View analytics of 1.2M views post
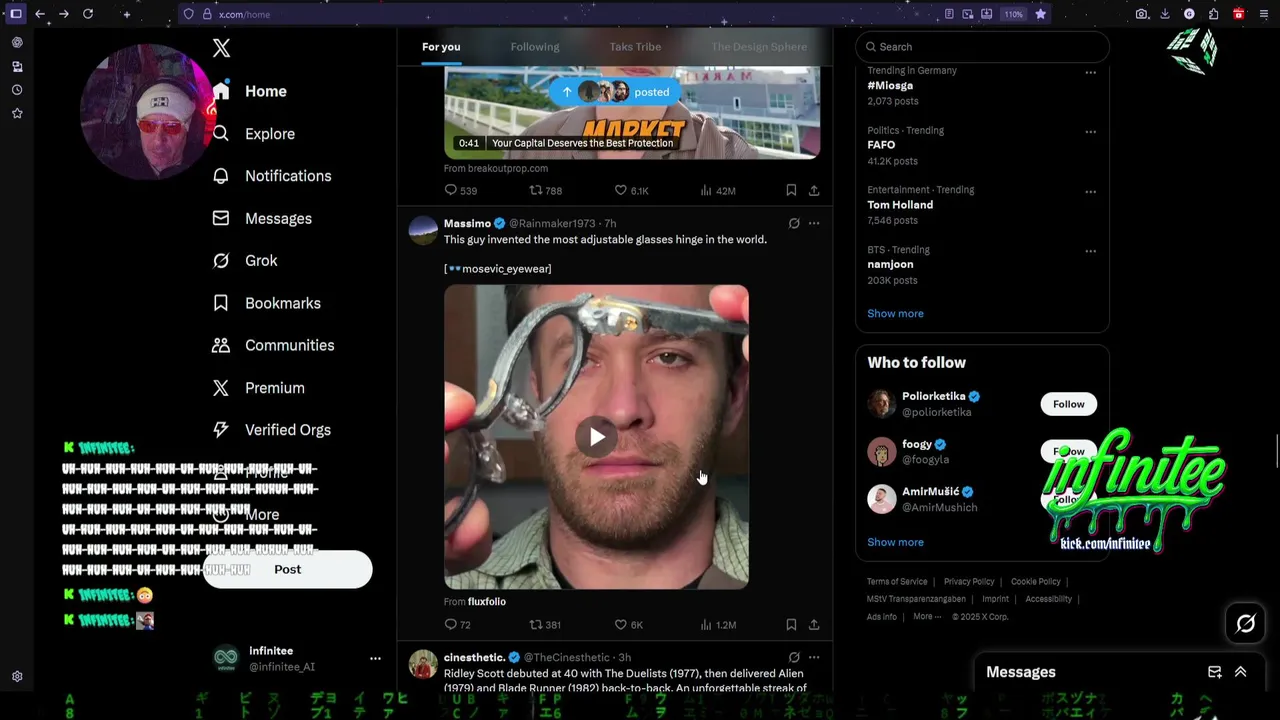The width and height of the screenshot is (1280, 720). tap(718, 624)
